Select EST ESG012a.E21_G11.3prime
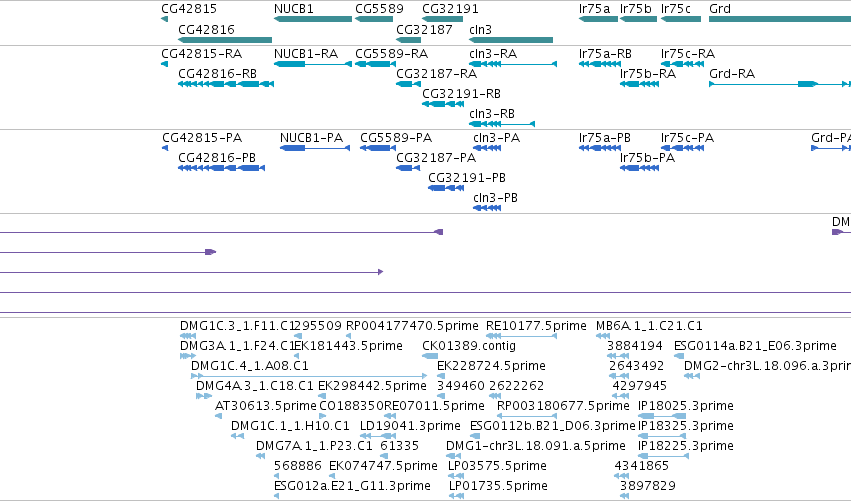 352,486
